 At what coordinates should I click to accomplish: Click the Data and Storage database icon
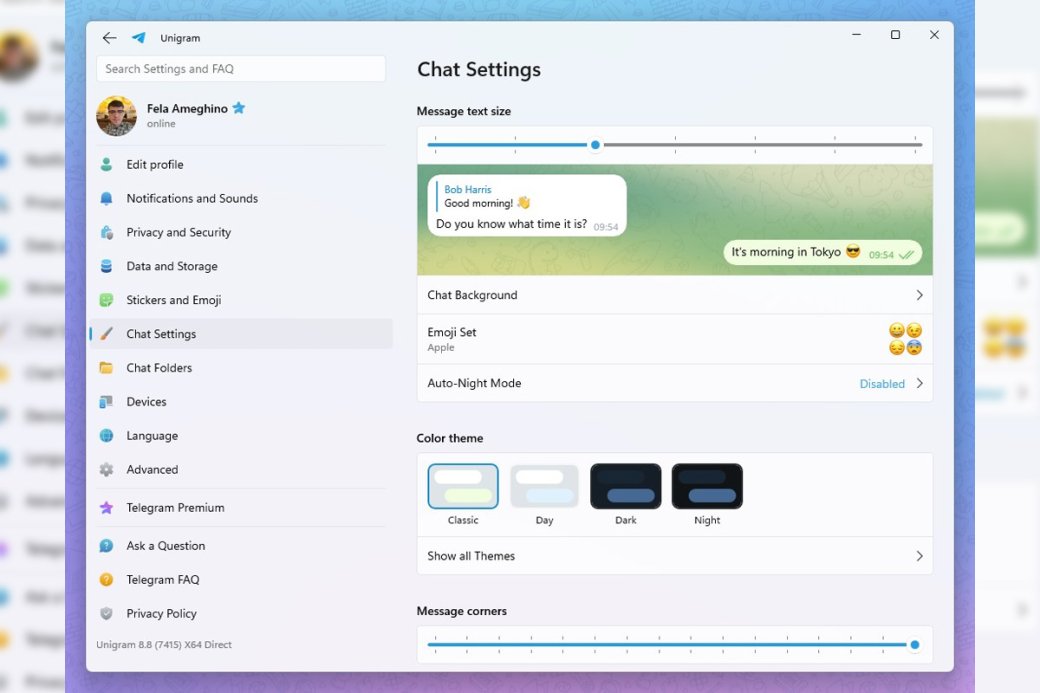coord(106,266)
